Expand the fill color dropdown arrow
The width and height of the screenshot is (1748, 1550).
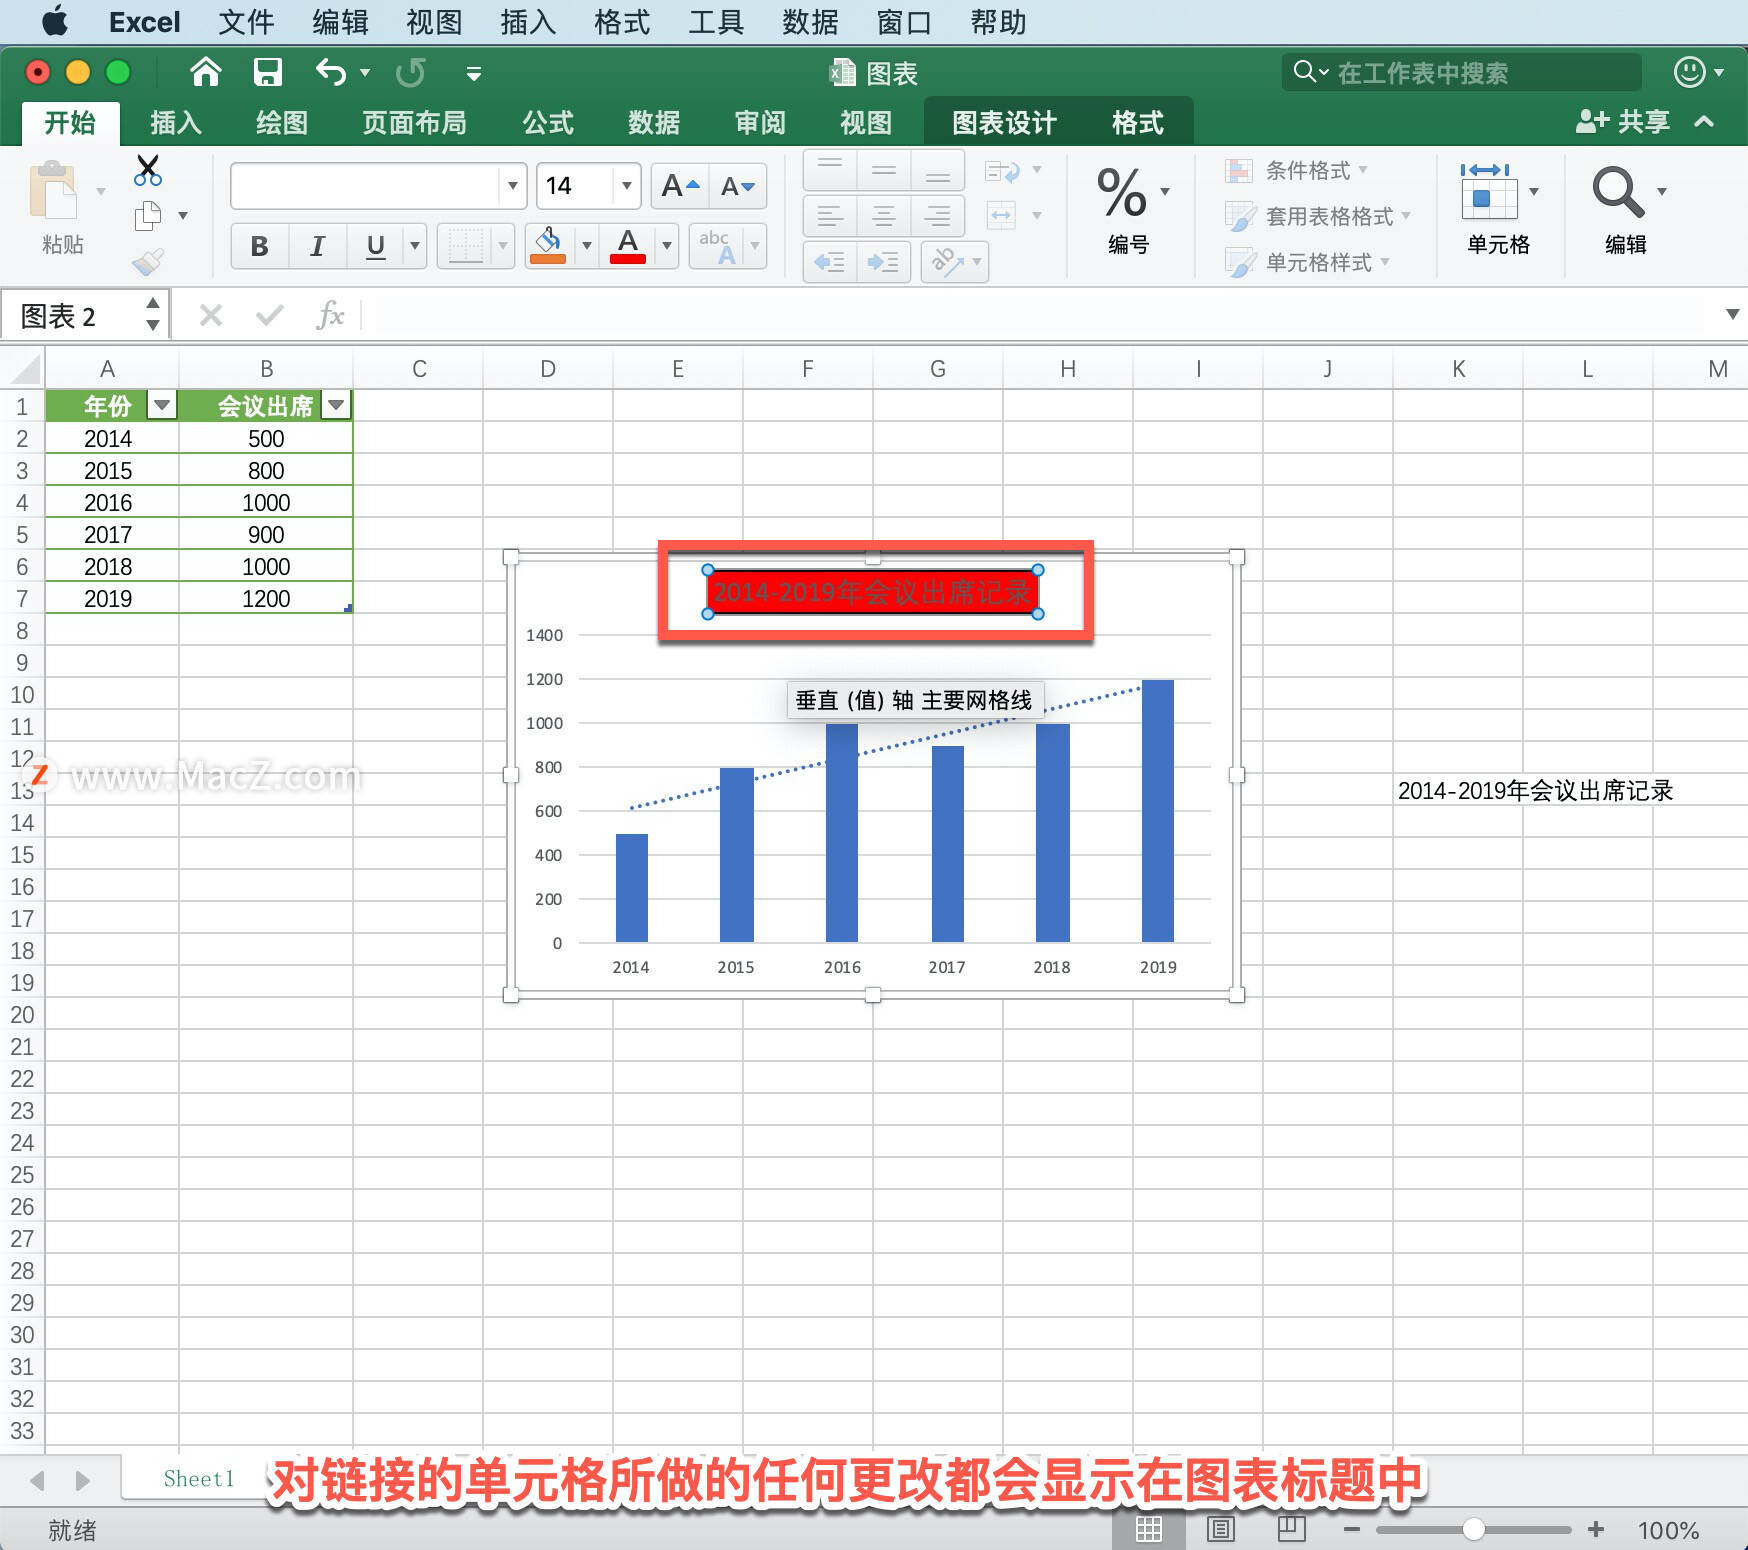586,246
